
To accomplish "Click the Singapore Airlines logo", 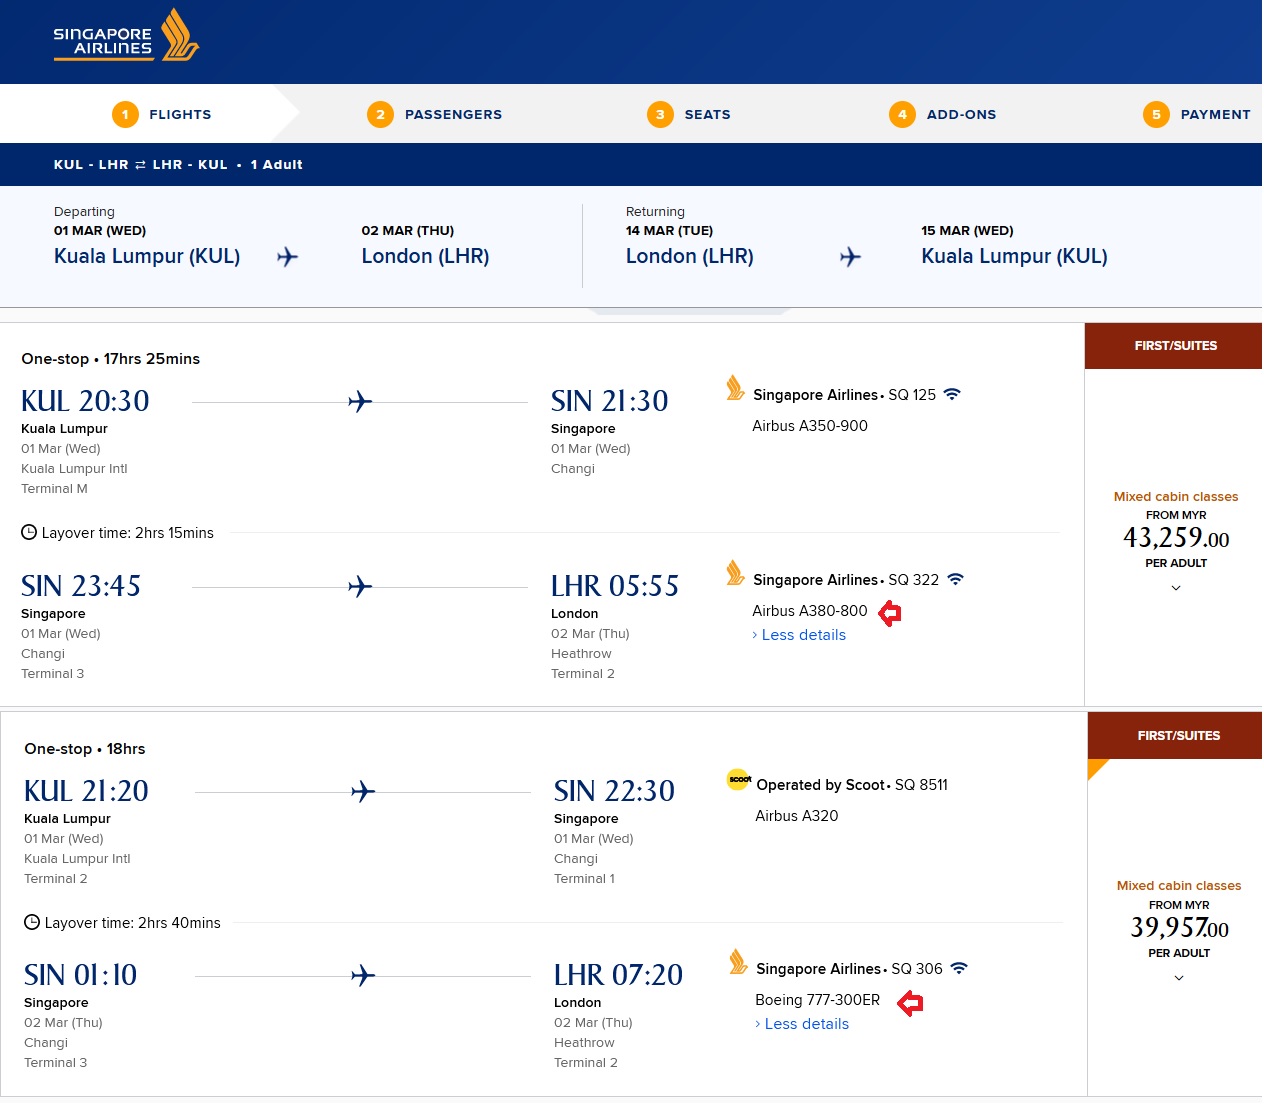I will click(x=126, y=36).
